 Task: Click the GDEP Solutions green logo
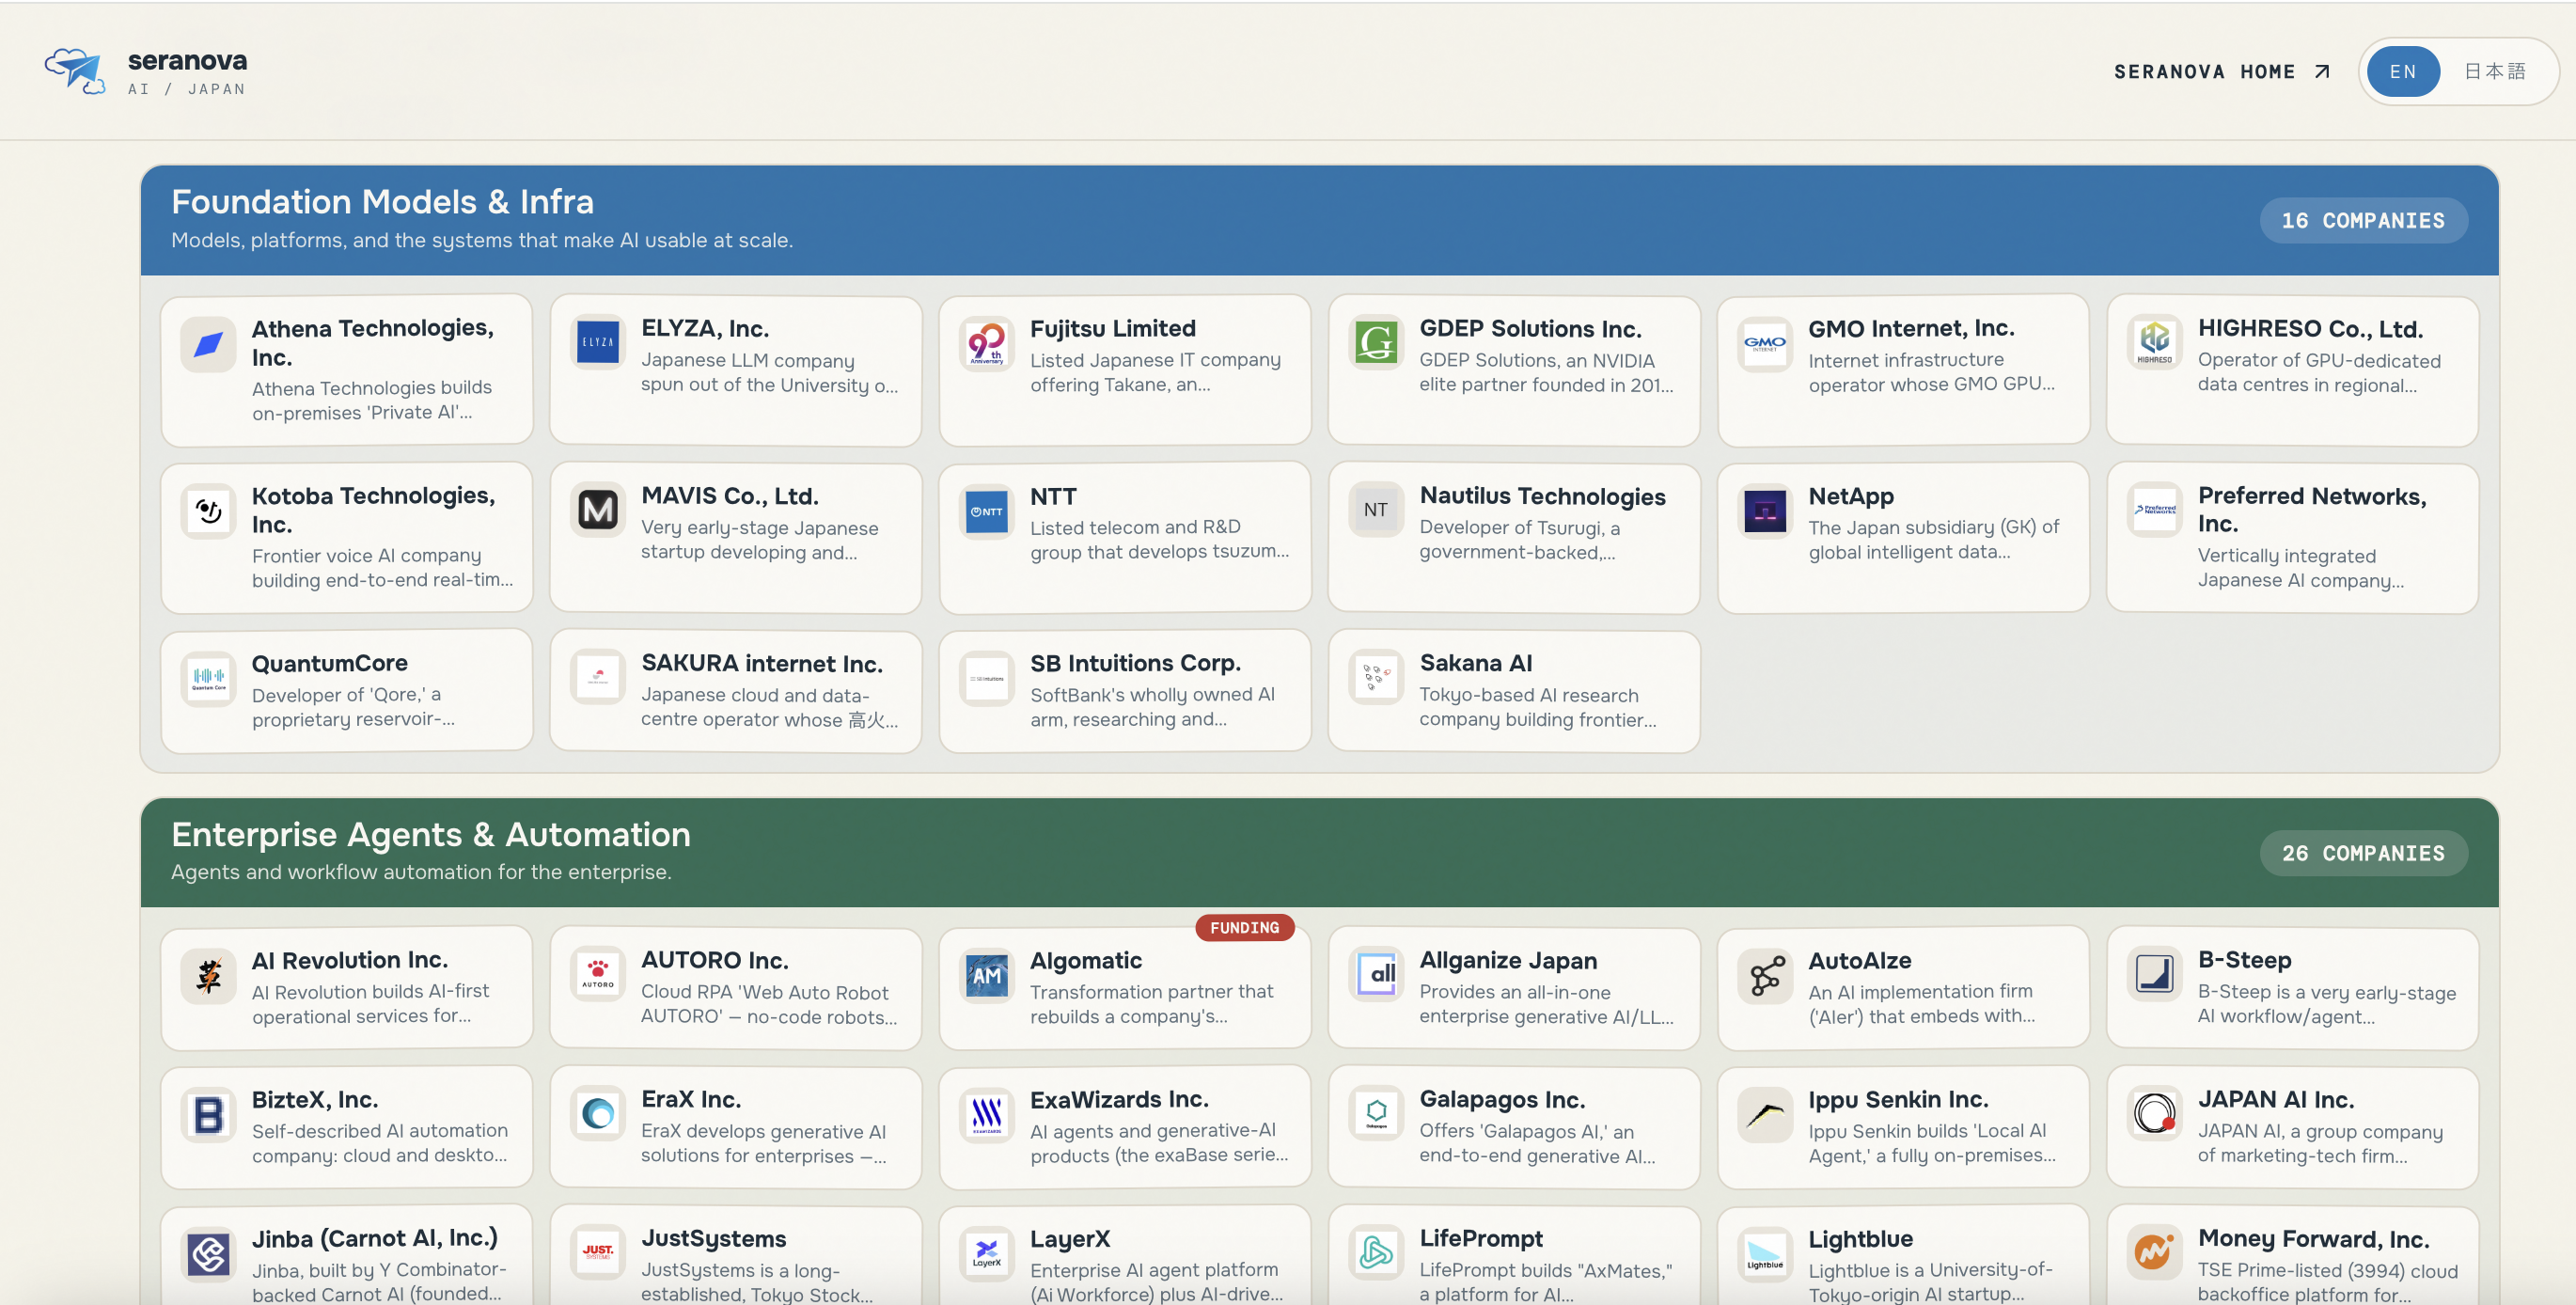[x=1376, y=343]
